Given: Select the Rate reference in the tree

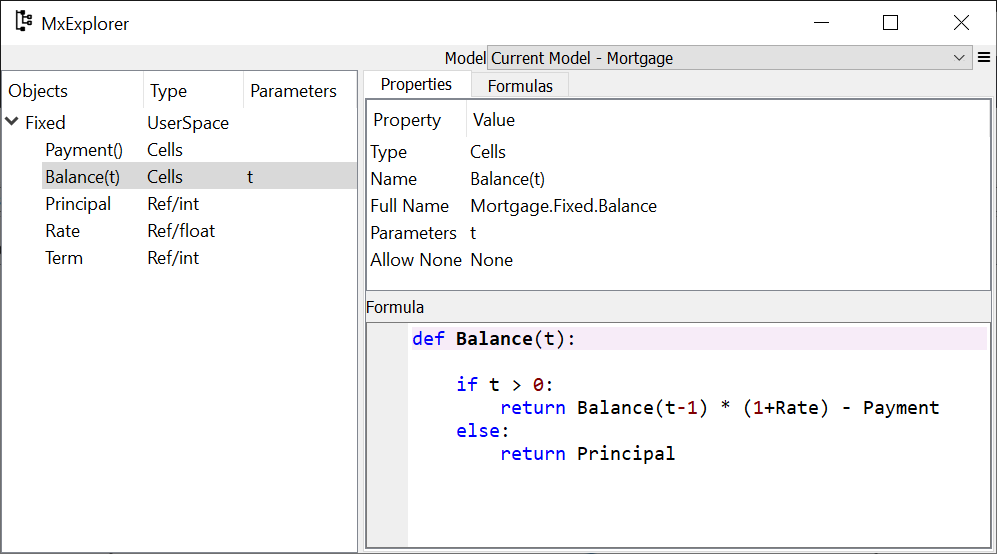Looking at the screenshot, I should tap(62, 231).
